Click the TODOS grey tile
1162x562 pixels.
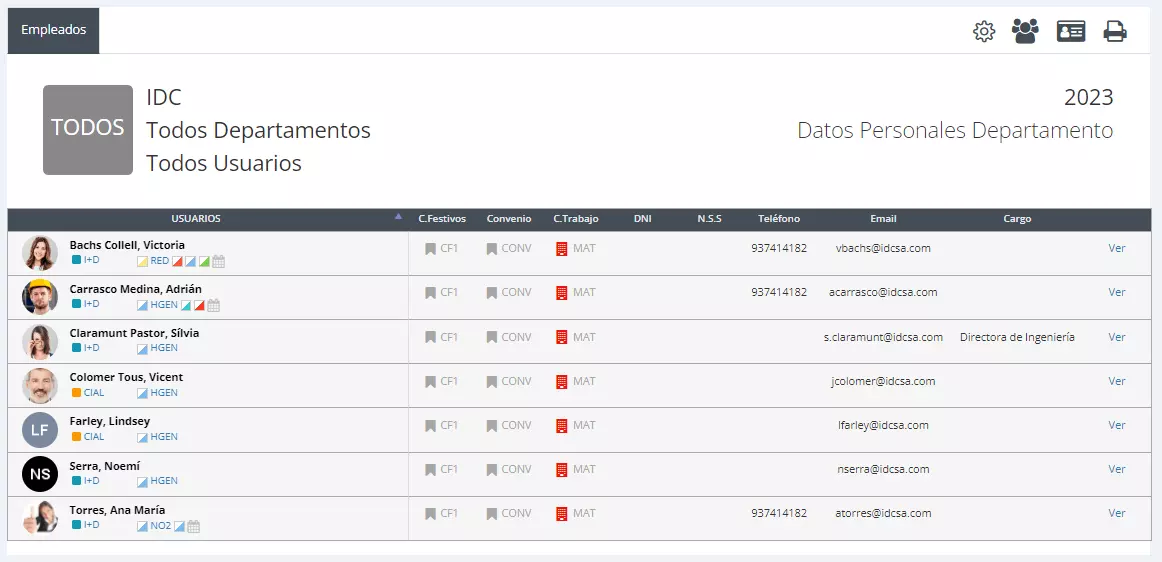click(87, 130)
